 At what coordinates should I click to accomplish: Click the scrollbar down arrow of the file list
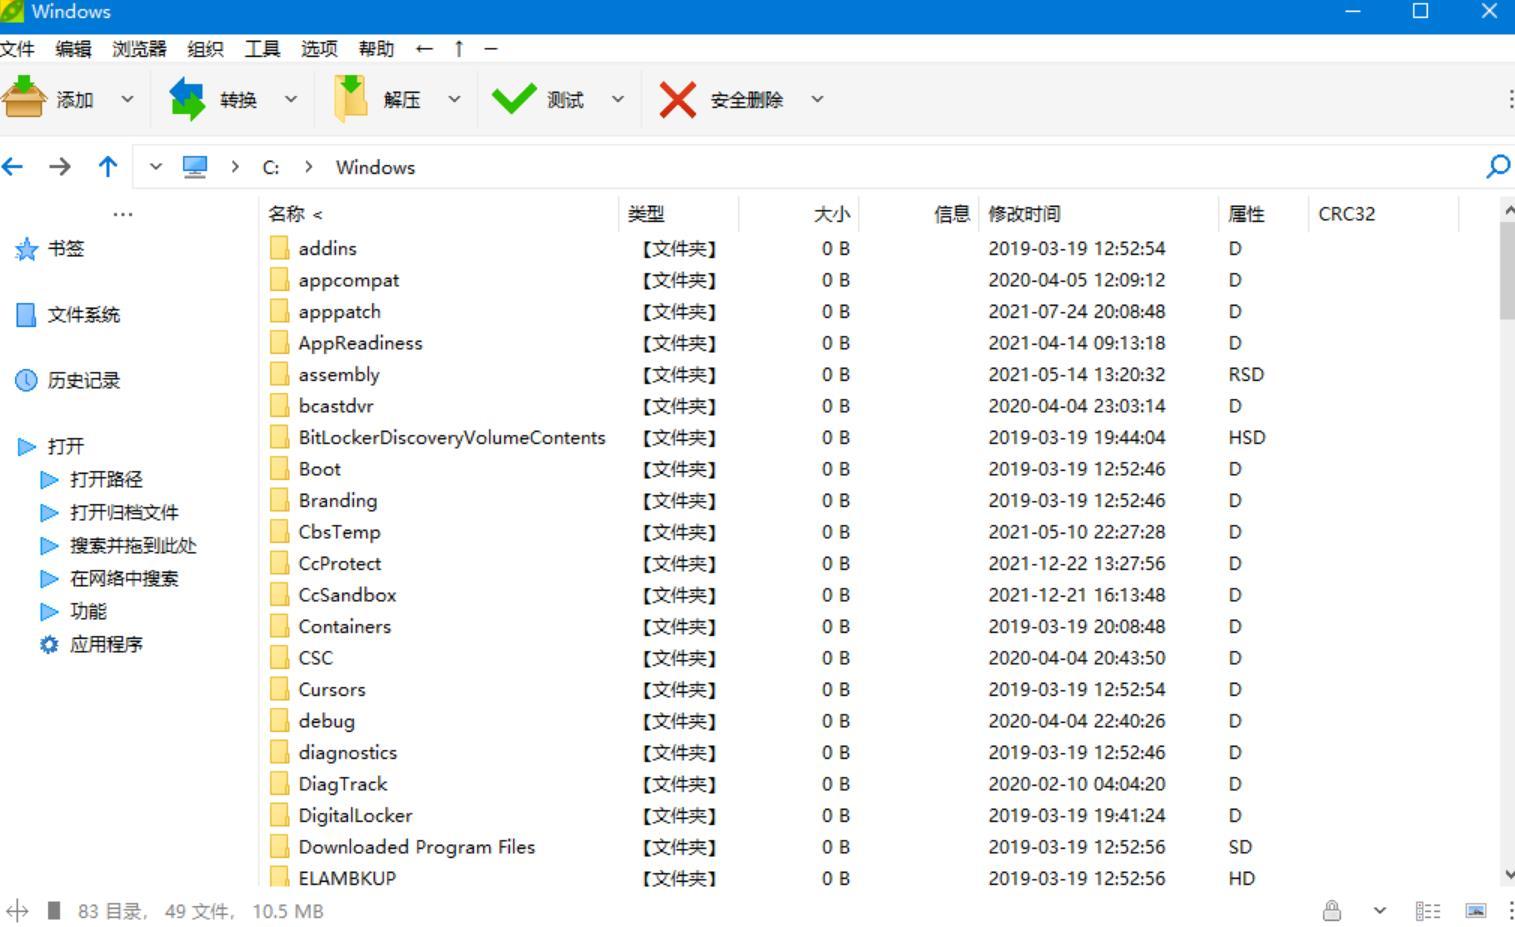pyautogui.click(x=1508, y=875)
